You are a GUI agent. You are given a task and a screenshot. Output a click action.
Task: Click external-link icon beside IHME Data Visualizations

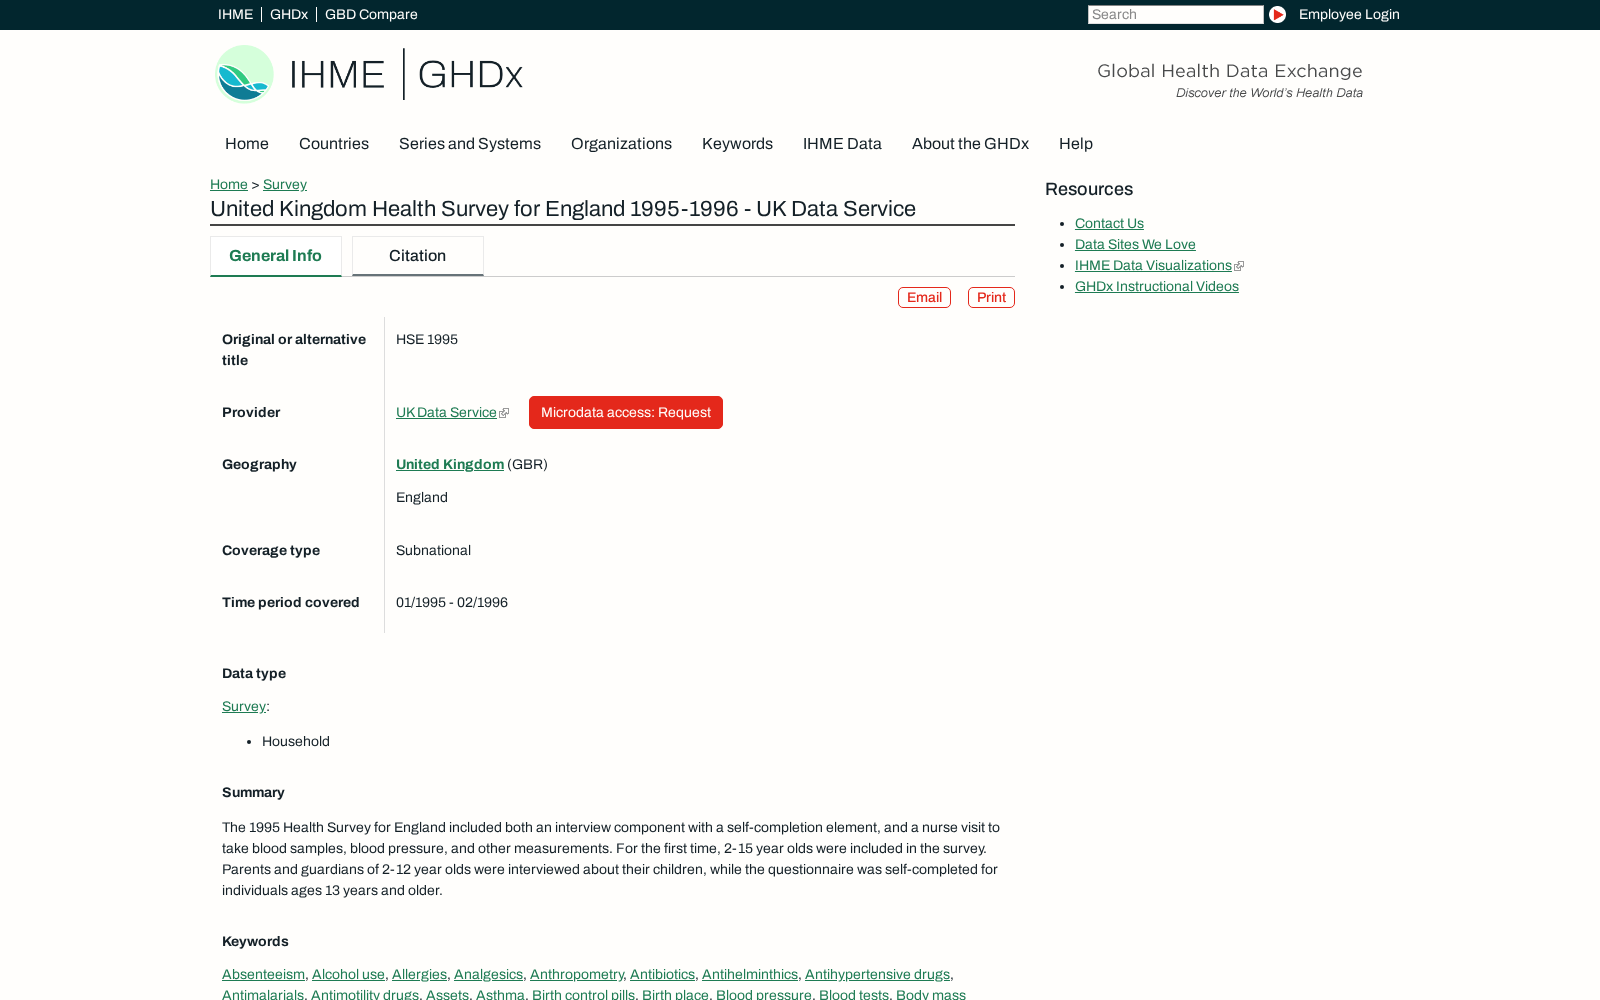tap(1239, 266)
